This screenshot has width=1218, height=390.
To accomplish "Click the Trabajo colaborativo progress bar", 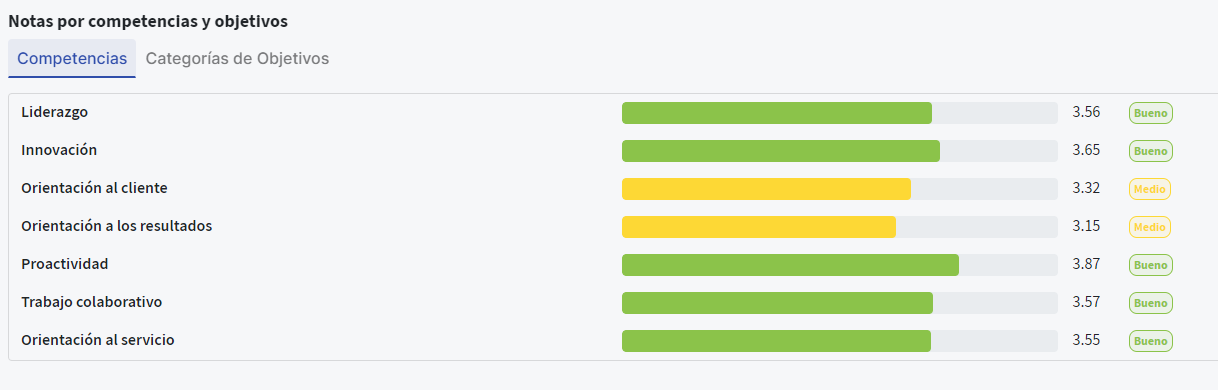I will (x=839, y=303).
